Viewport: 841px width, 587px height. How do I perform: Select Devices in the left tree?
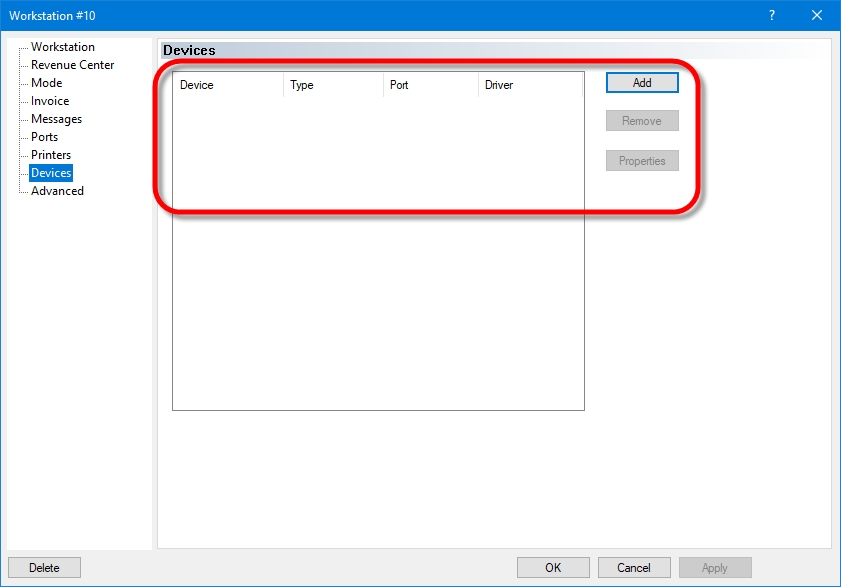point(51,173)
